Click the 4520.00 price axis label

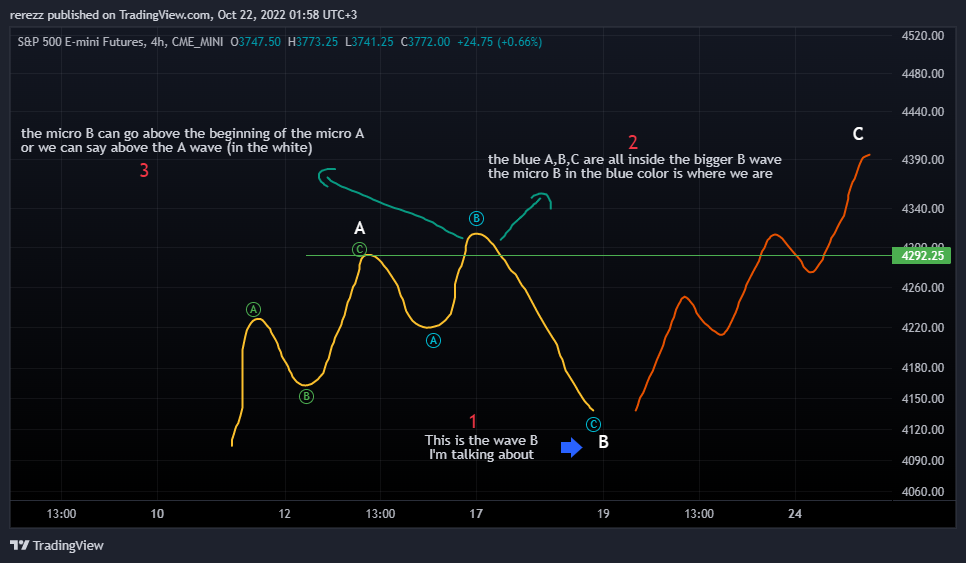point(923,36)
